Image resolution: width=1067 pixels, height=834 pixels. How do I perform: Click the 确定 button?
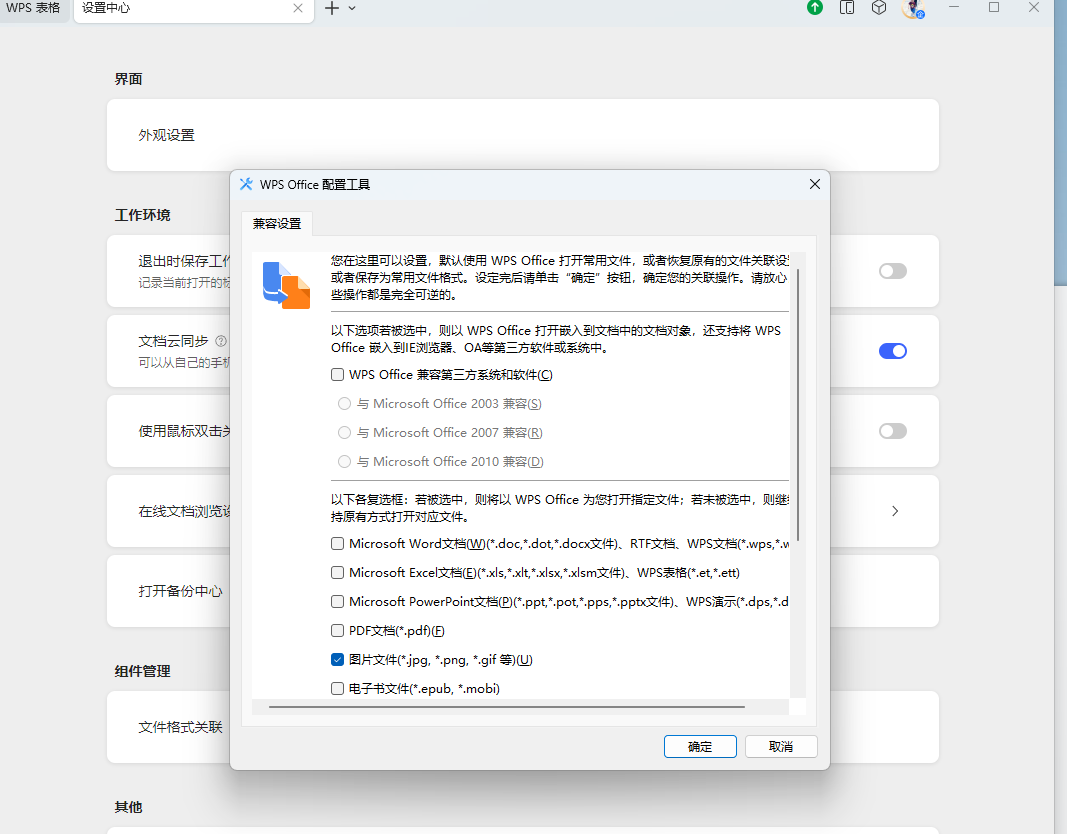coord(700,746)
